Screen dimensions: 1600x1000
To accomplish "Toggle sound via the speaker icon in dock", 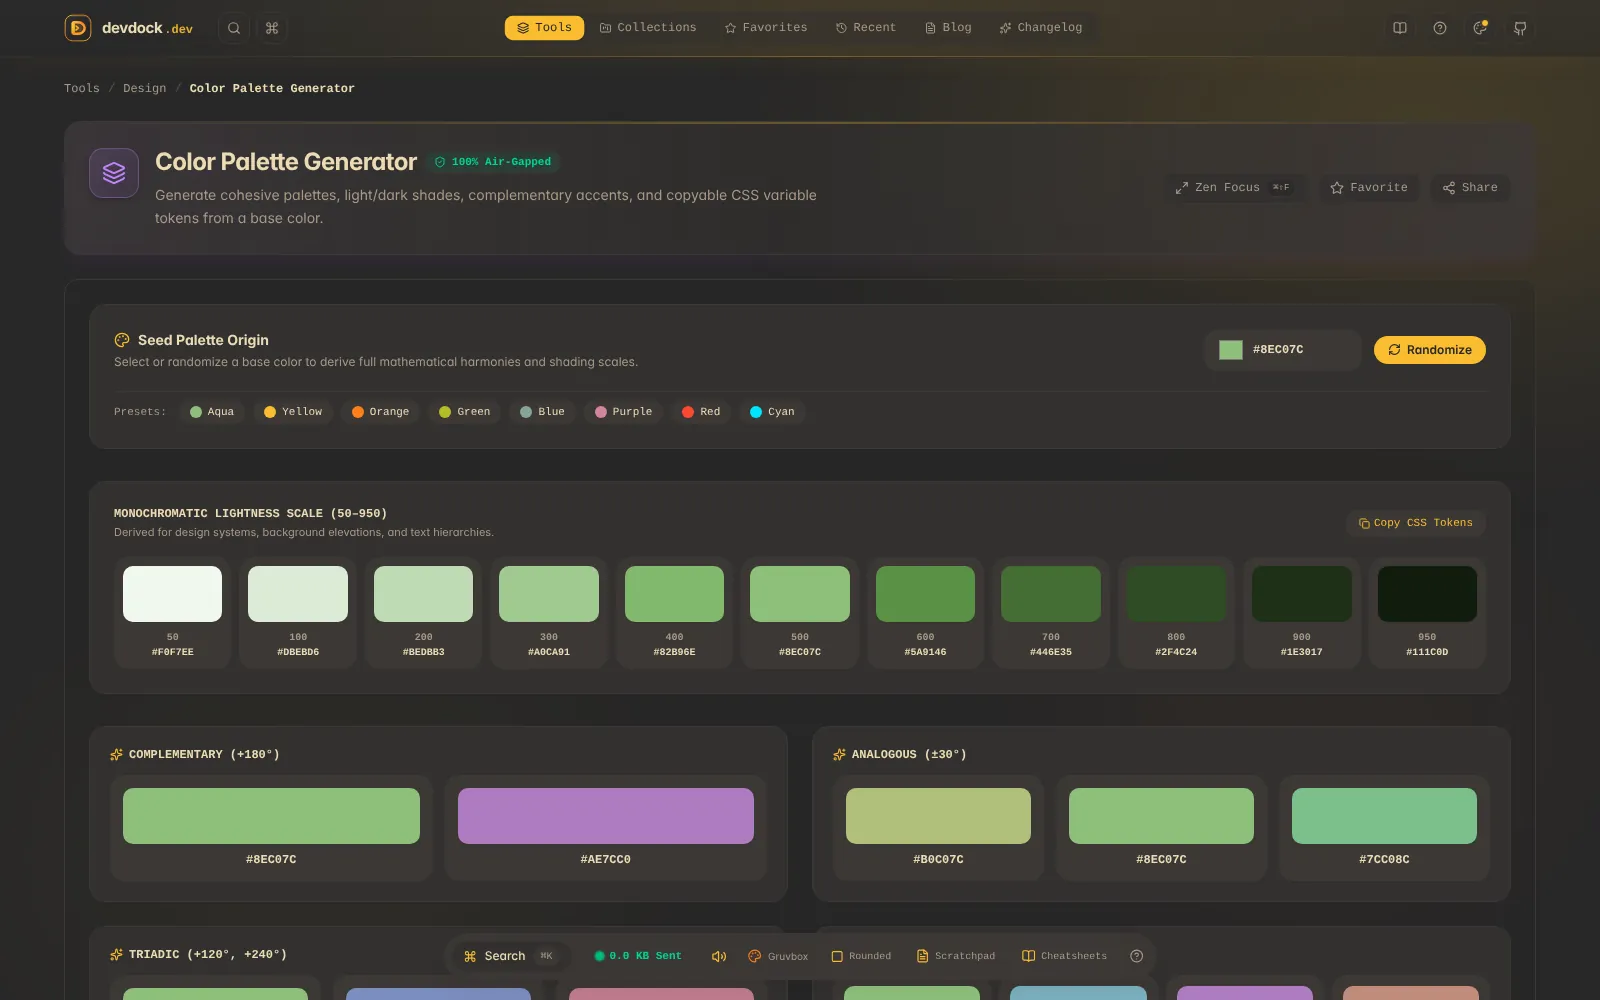I will coord(719,956).
